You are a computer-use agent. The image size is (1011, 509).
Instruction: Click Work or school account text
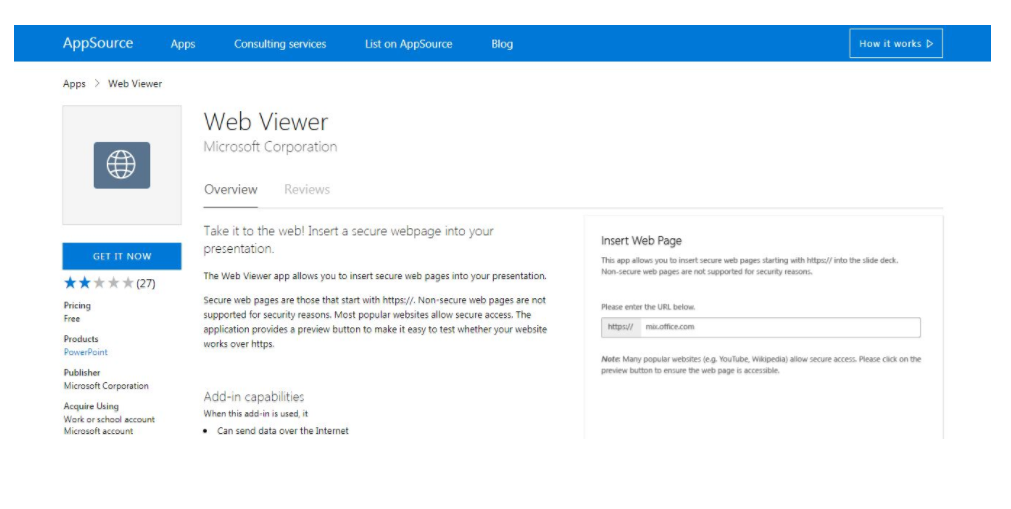click(109, 419)
